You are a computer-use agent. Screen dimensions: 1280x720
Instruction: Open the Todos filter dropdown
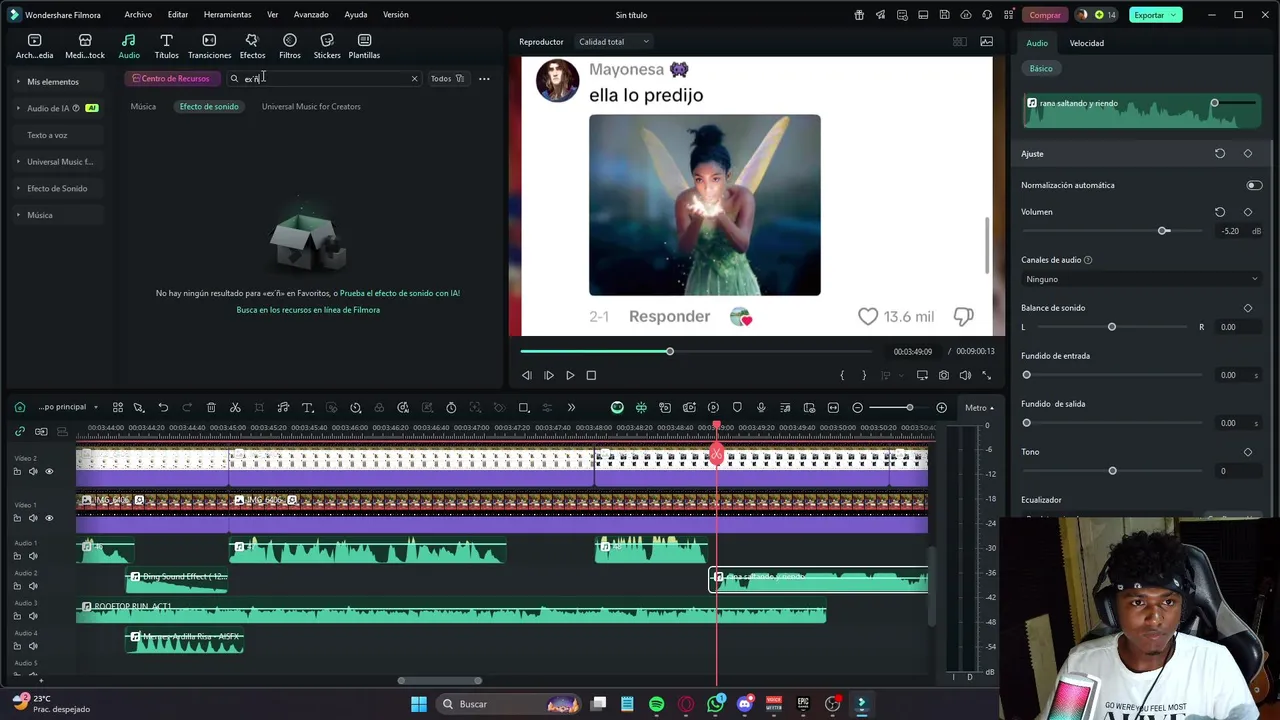(447, 79)
